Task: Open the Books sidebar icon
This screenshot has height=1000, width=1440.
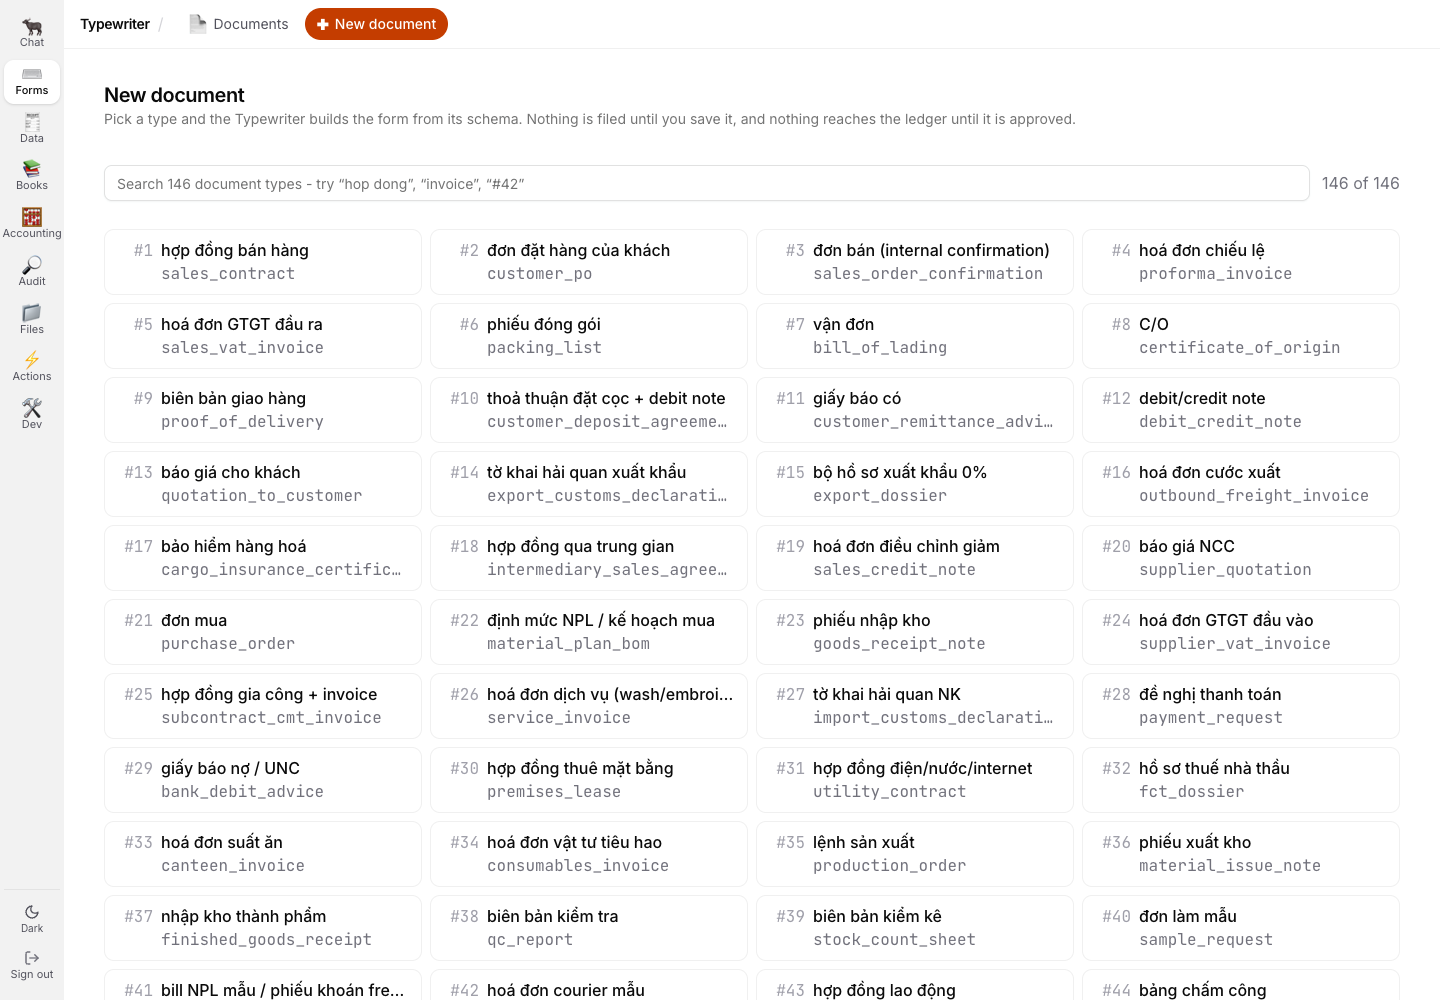Action: (x=32, y=176)
